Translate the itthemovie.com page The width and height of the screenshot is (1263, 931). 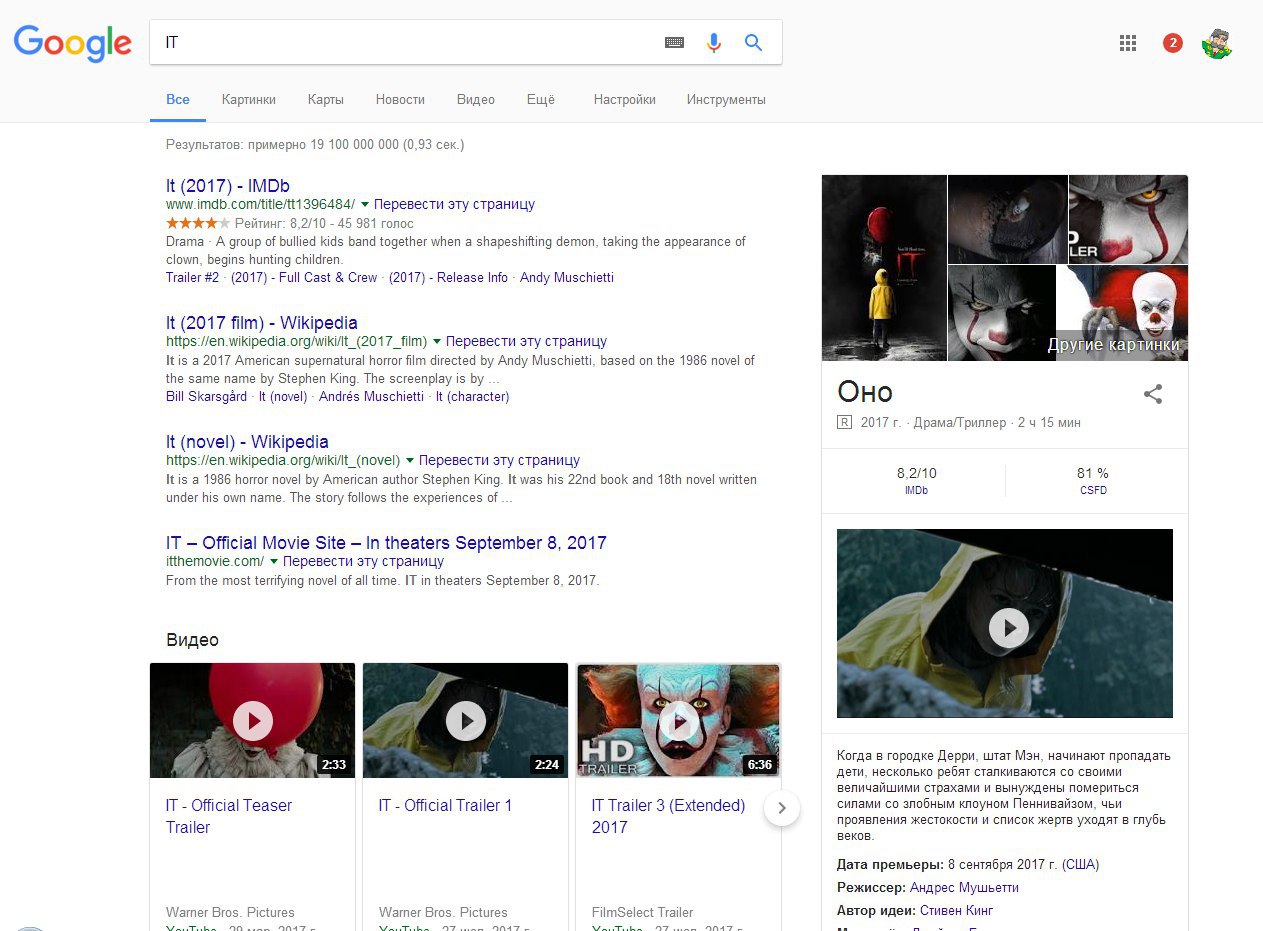[x=364, y=561]
